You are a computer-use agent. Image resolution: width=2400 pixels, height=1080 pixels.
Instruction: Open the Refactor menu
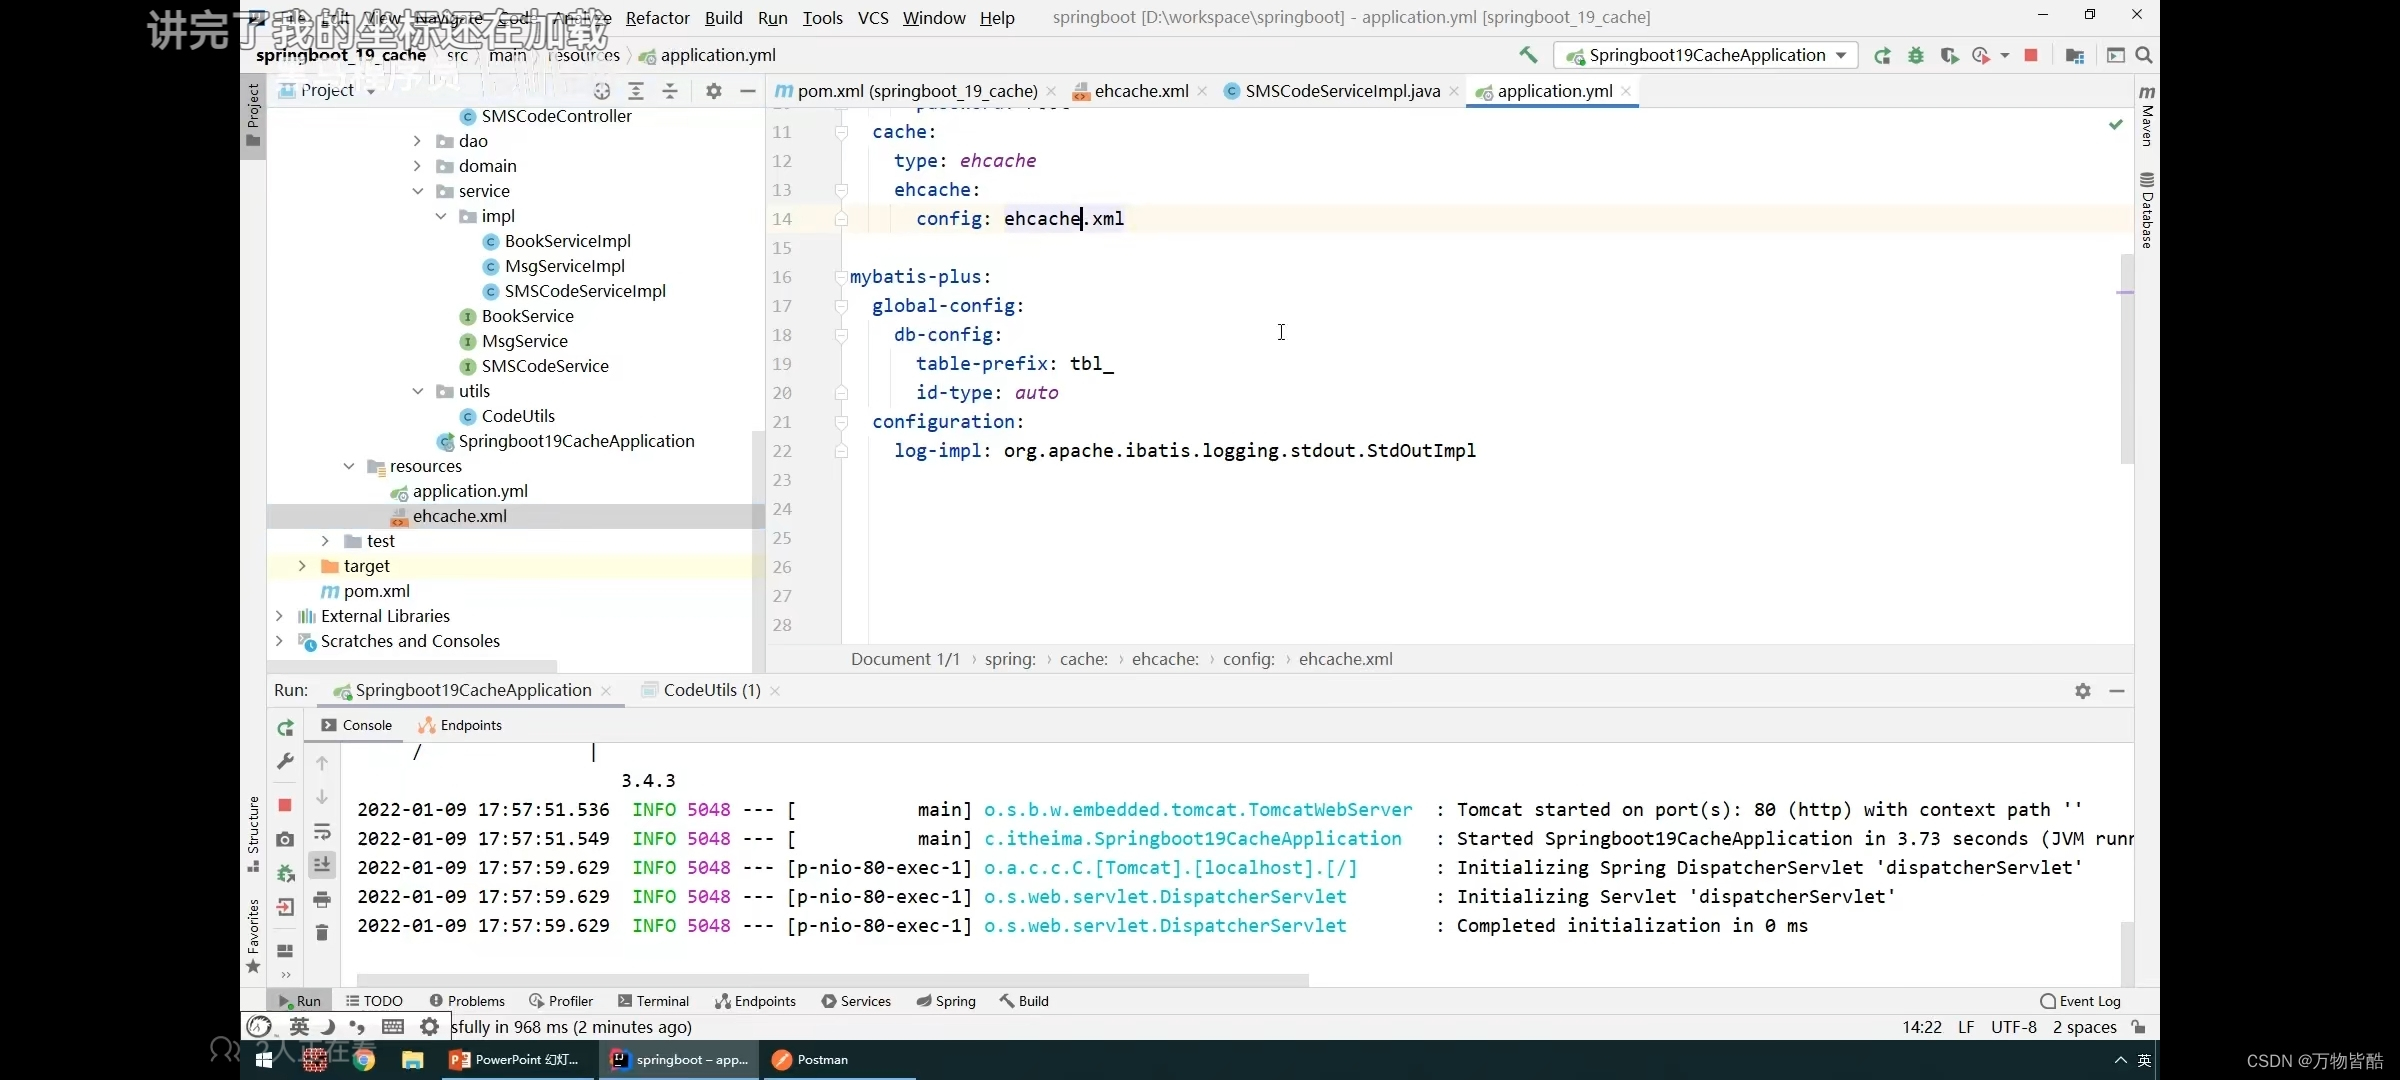coord(657,18)
